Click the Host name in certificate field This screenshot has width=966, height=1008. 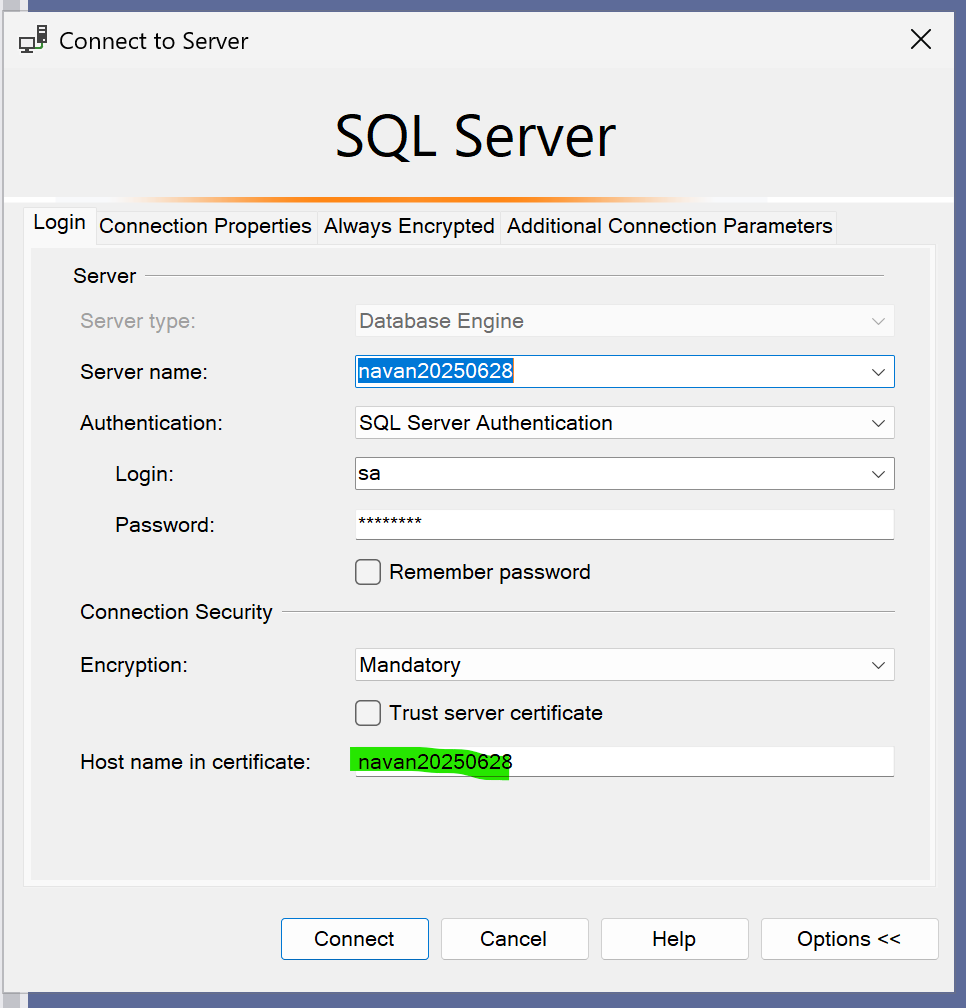[x=624, y=762]
